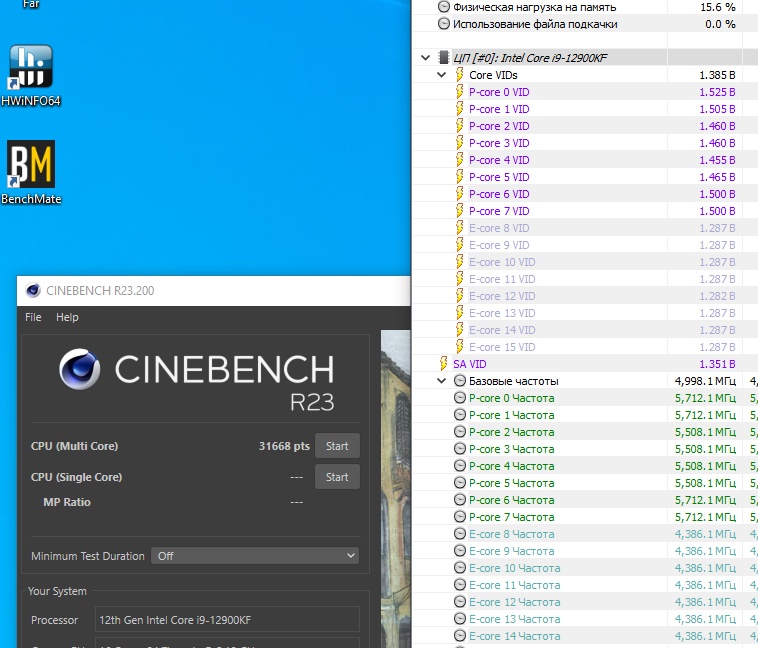Click the MP Ratio label in Cinebench
Screen dimensions: 758x648
(67, 502)
